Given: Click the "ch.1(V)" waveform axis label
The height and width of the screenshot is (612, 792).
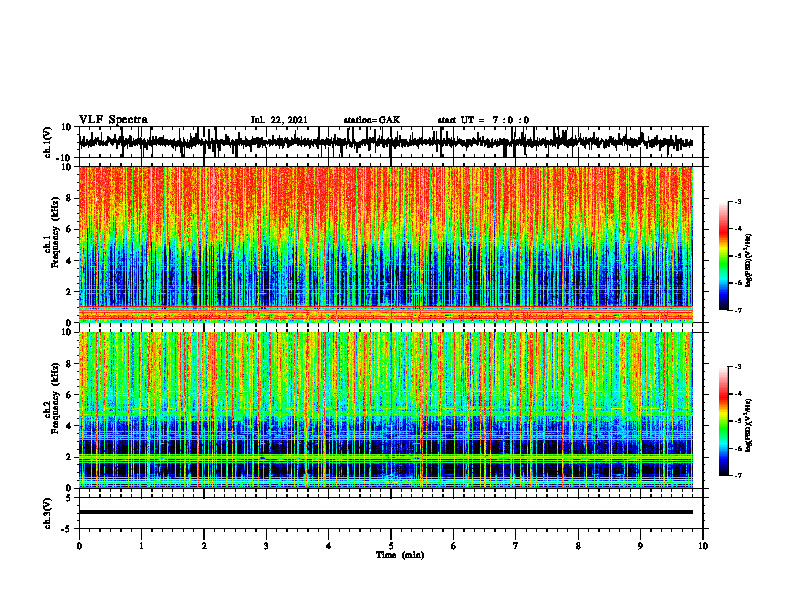Looking at the screenshot, I should click(47, 142).
